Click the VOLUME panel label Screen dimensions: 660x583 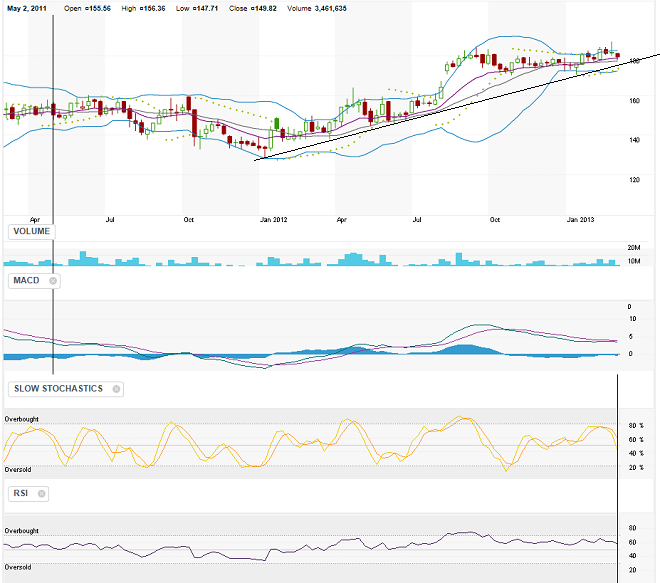(x=32, y=232)
